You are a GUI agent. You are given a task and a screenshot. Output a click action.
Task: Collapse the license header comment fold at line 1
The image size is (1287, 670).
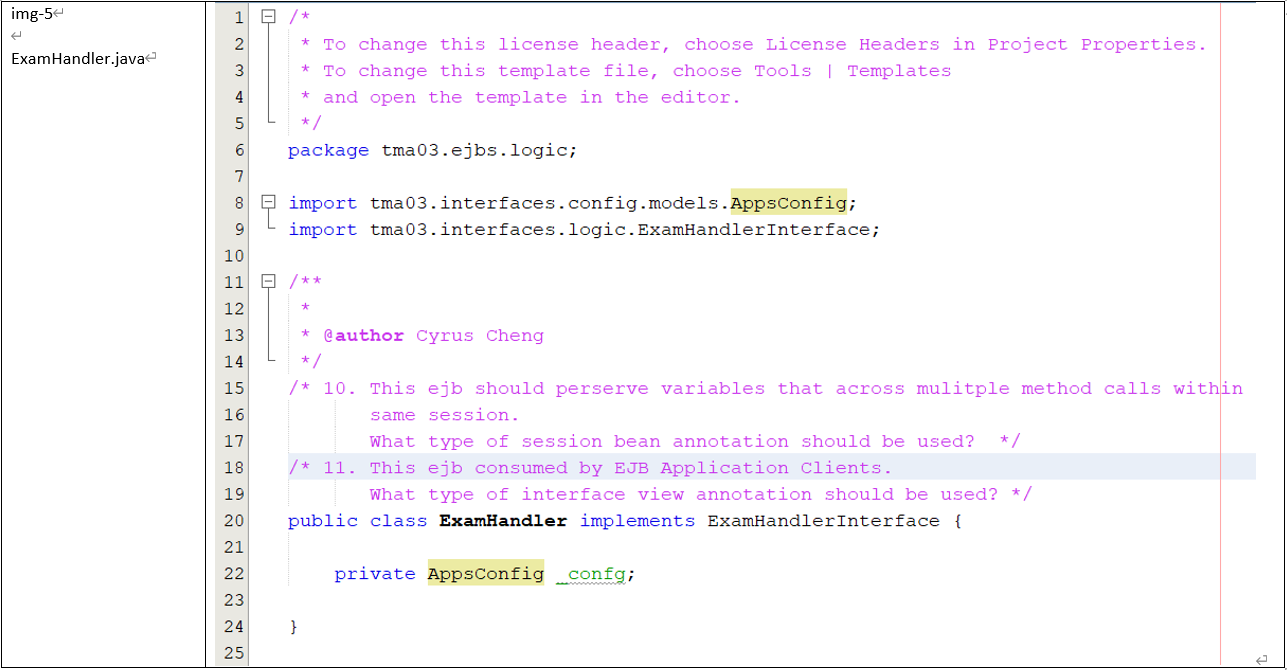[267, 17]
